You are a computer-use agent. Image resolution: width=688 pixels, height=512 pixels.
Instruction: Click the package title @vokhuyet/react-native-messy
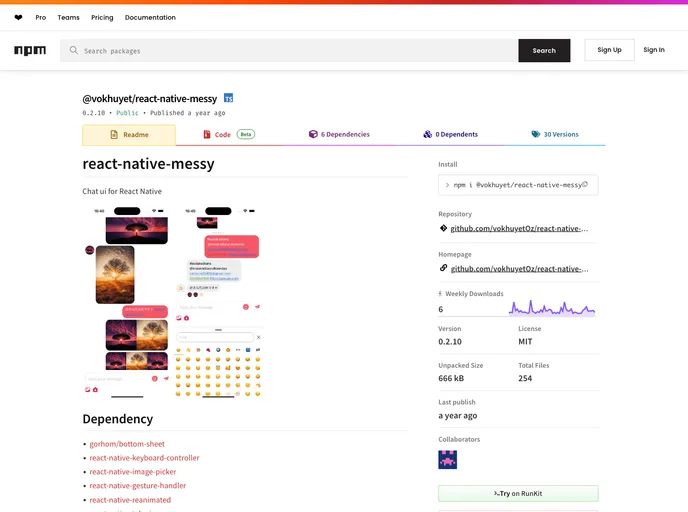[150, 98]
